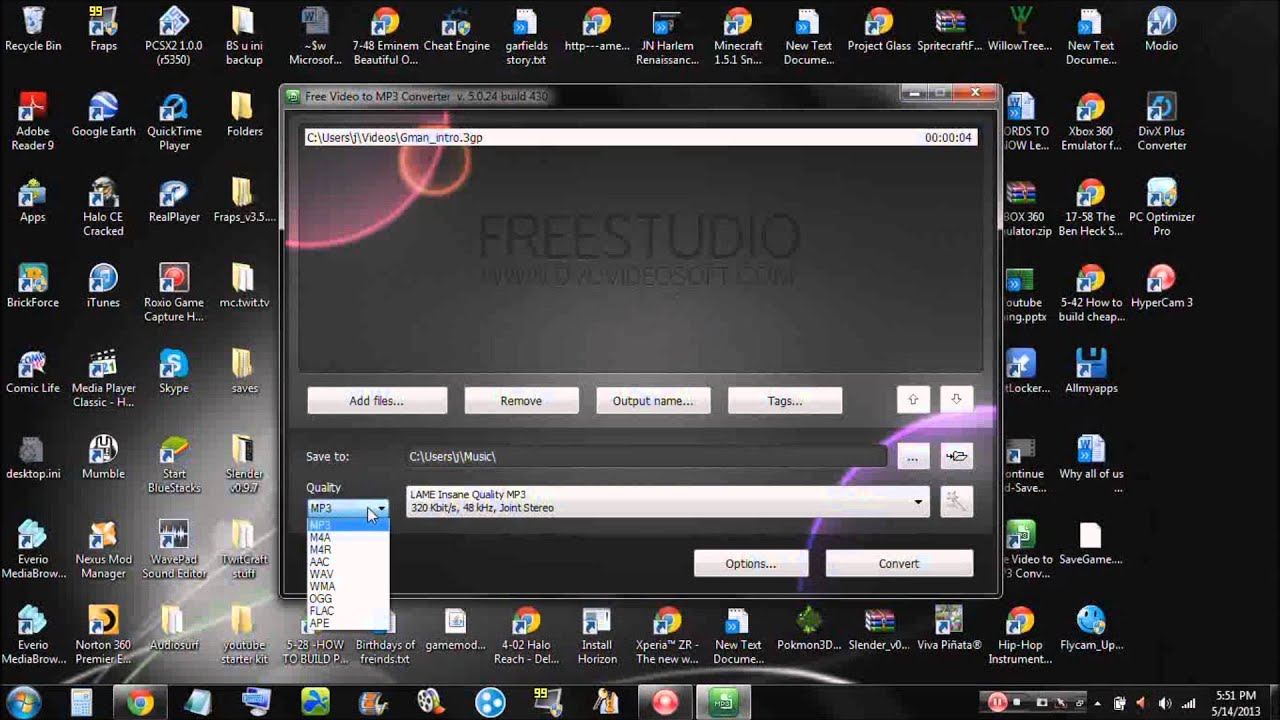Browse for a folder with the ... button
The image size is (1280, 720).
[912, 456]
